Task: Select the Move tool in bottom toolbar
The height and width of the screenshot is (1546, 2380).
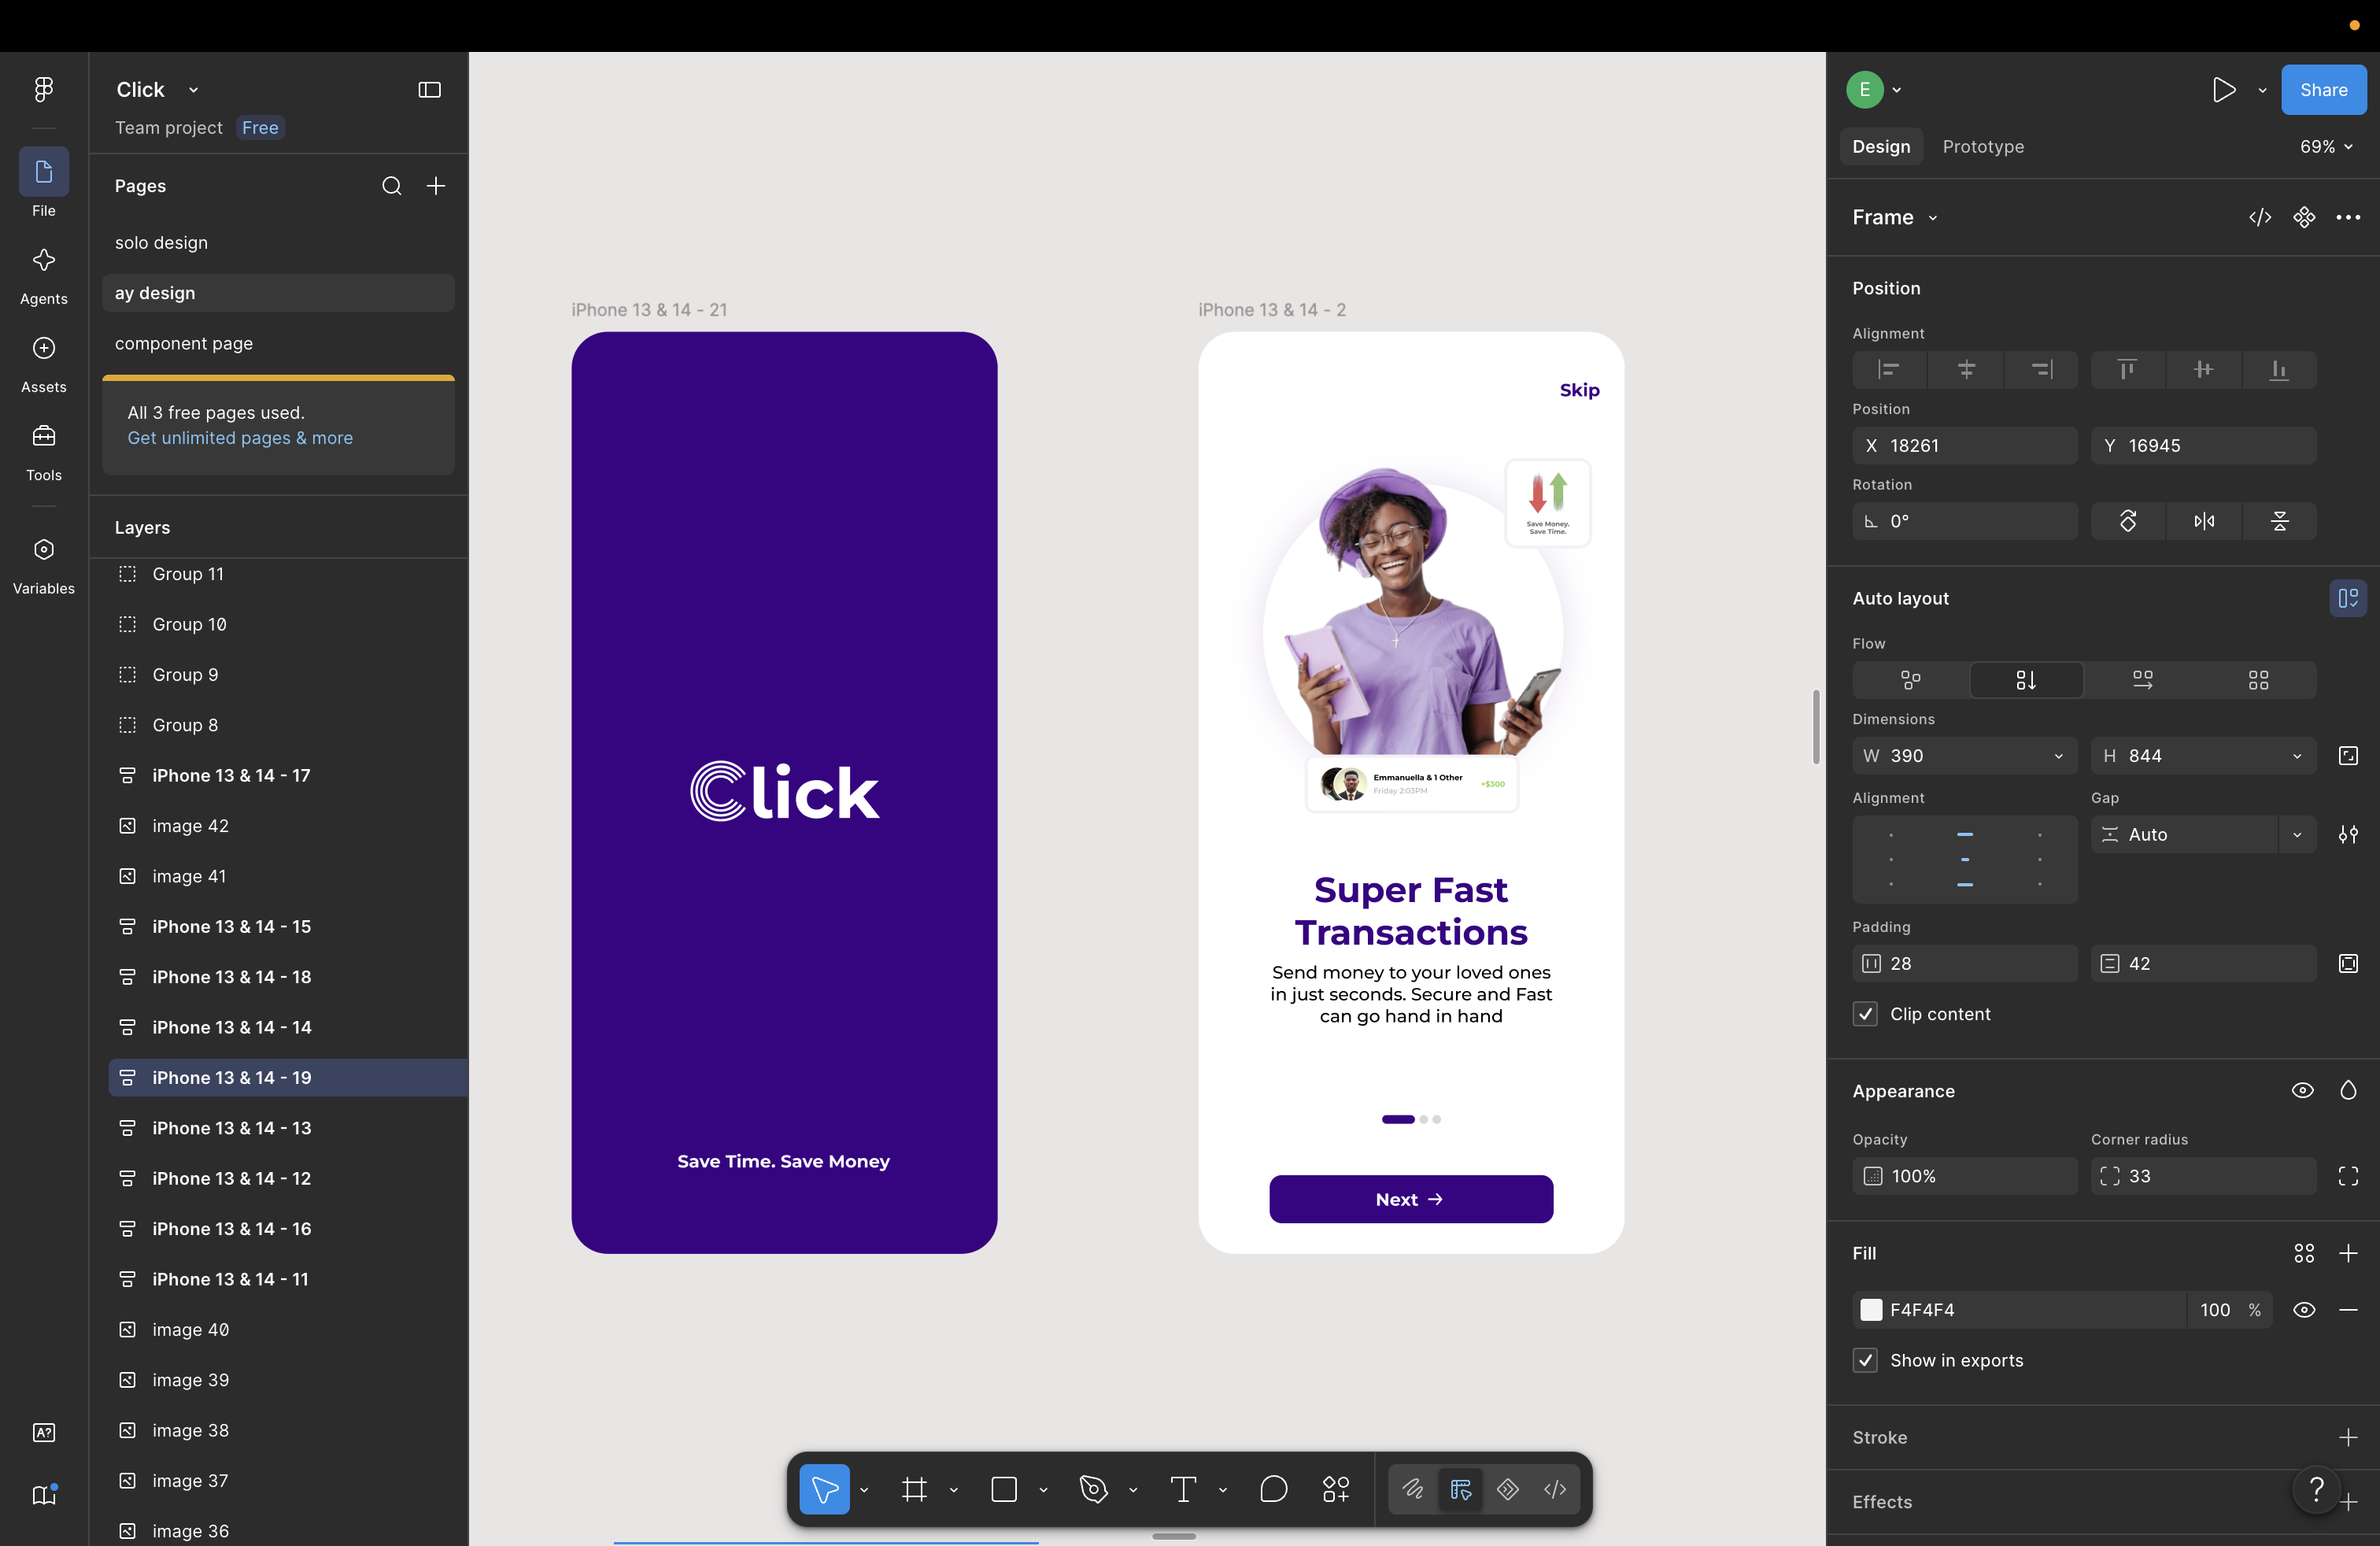Action: pos(824,1489)
